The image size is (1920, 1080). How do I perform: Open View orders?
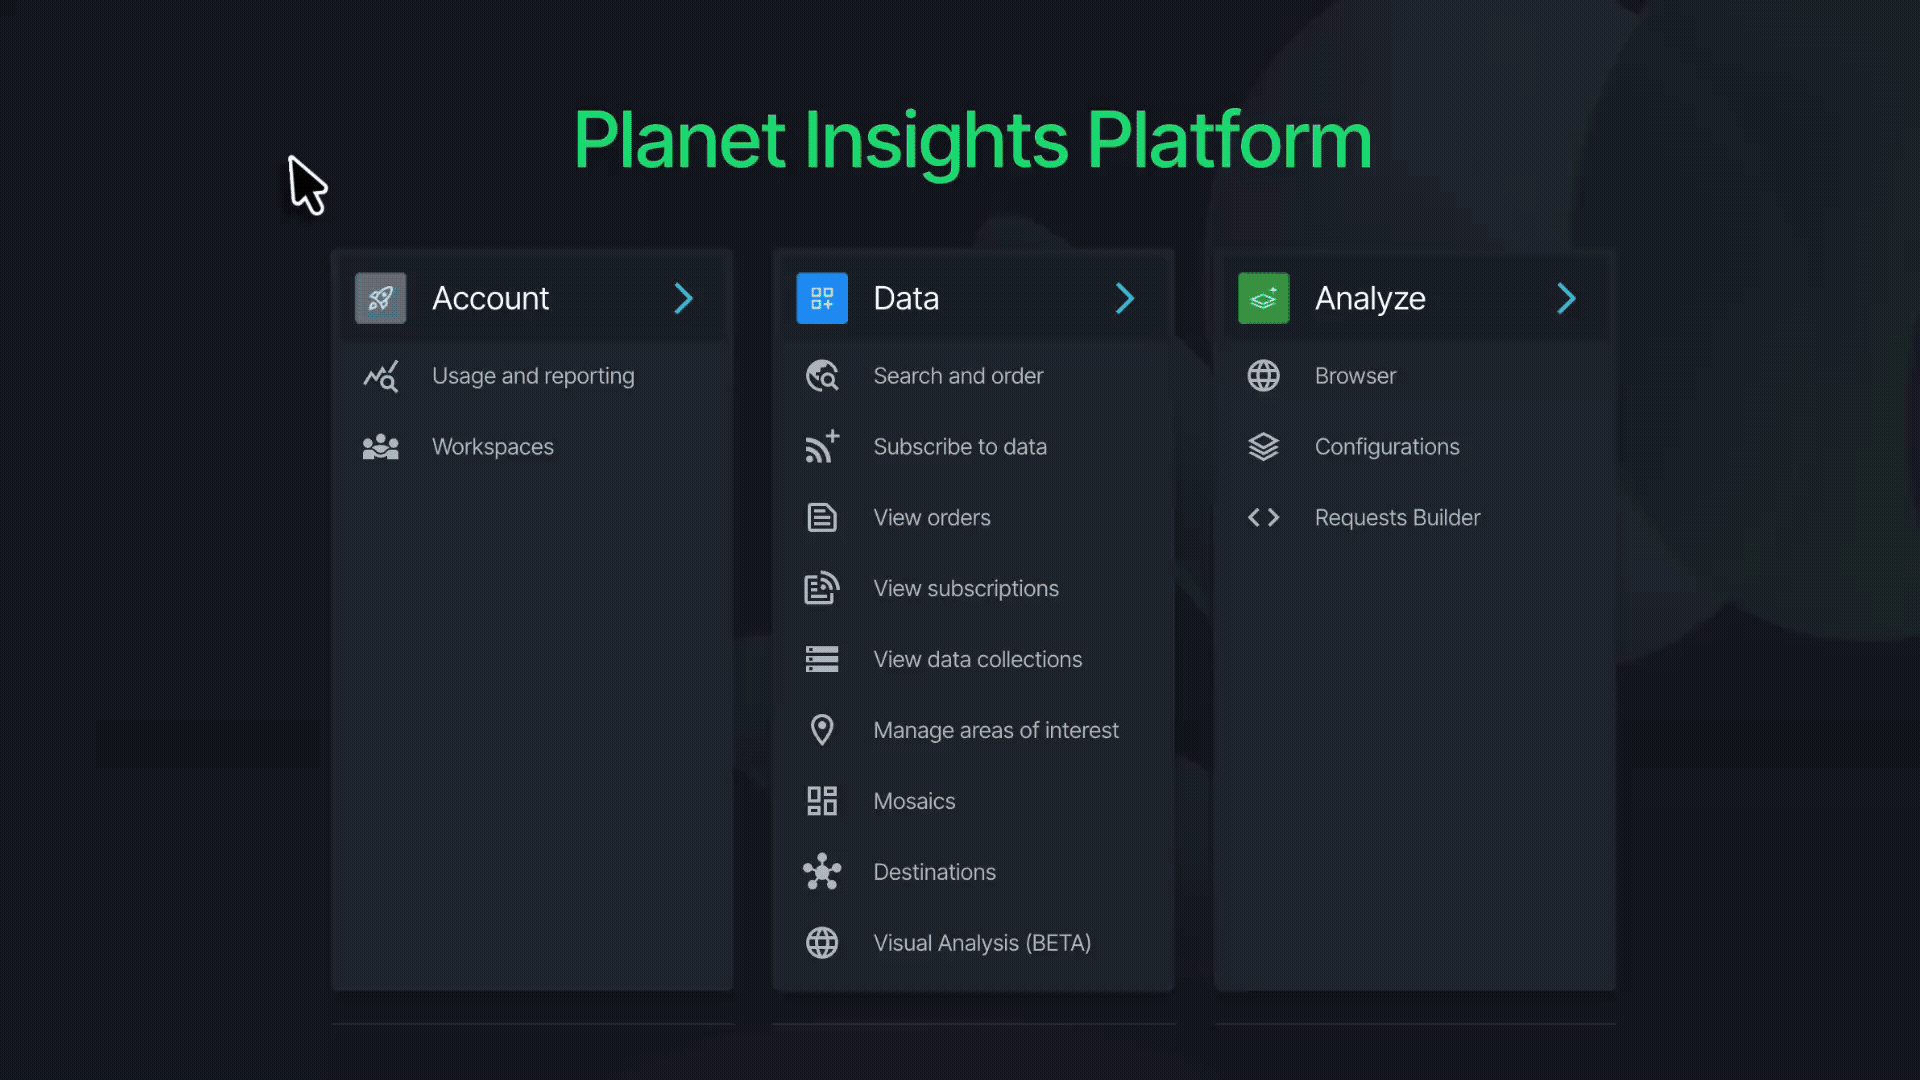point(932,518)
